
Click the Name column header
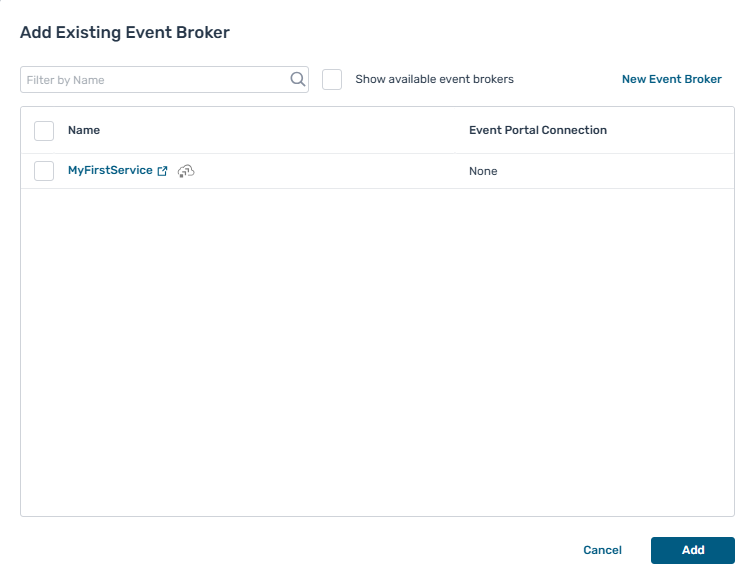point(84,130)
